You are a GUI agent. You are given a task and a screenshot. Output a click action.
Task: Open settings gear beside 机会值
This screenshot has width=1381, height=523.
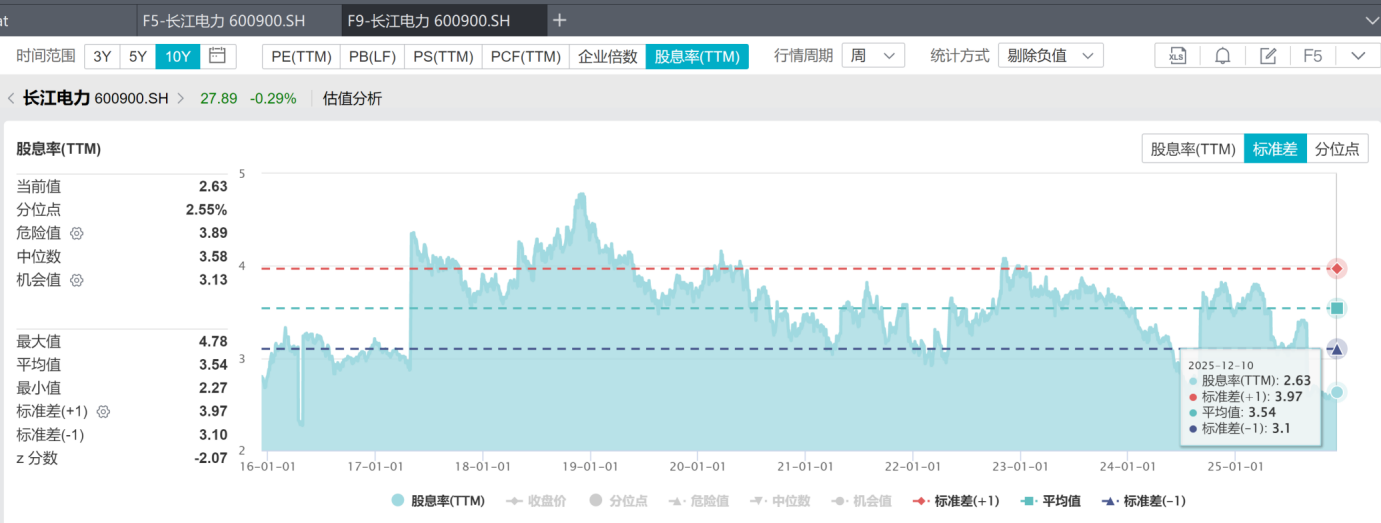76,280
